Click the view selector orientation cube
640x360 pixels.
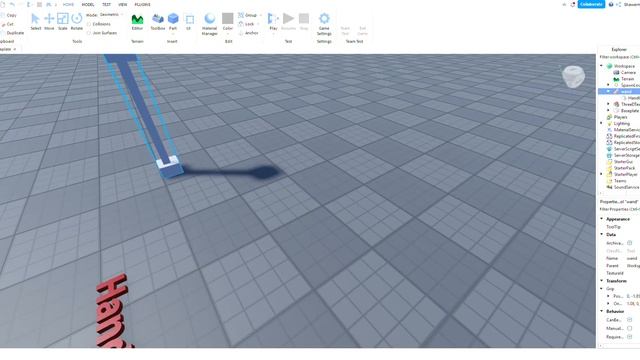573,76
